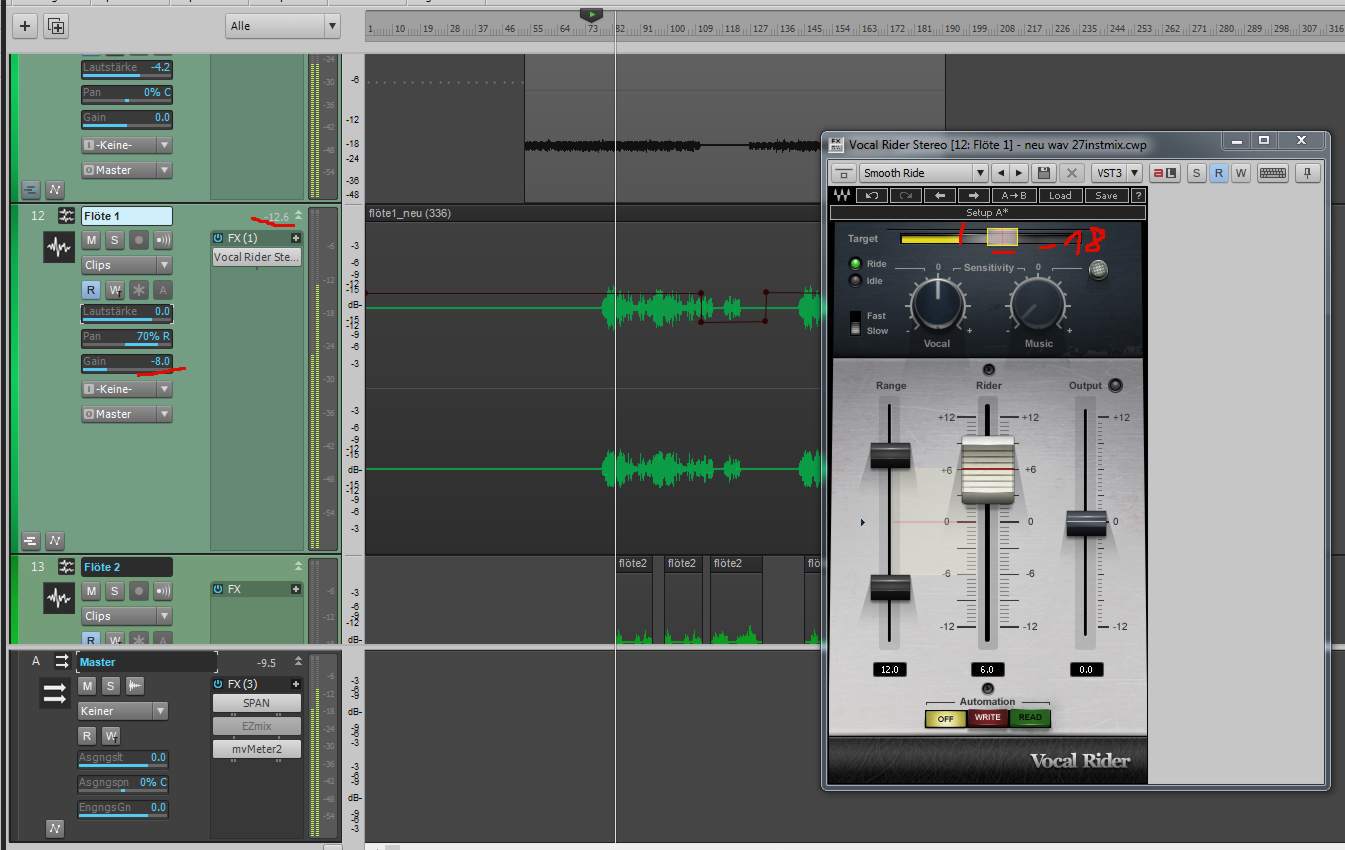
Task: Set Vocal Rider automation to WRITE
Action: point(987,718)
